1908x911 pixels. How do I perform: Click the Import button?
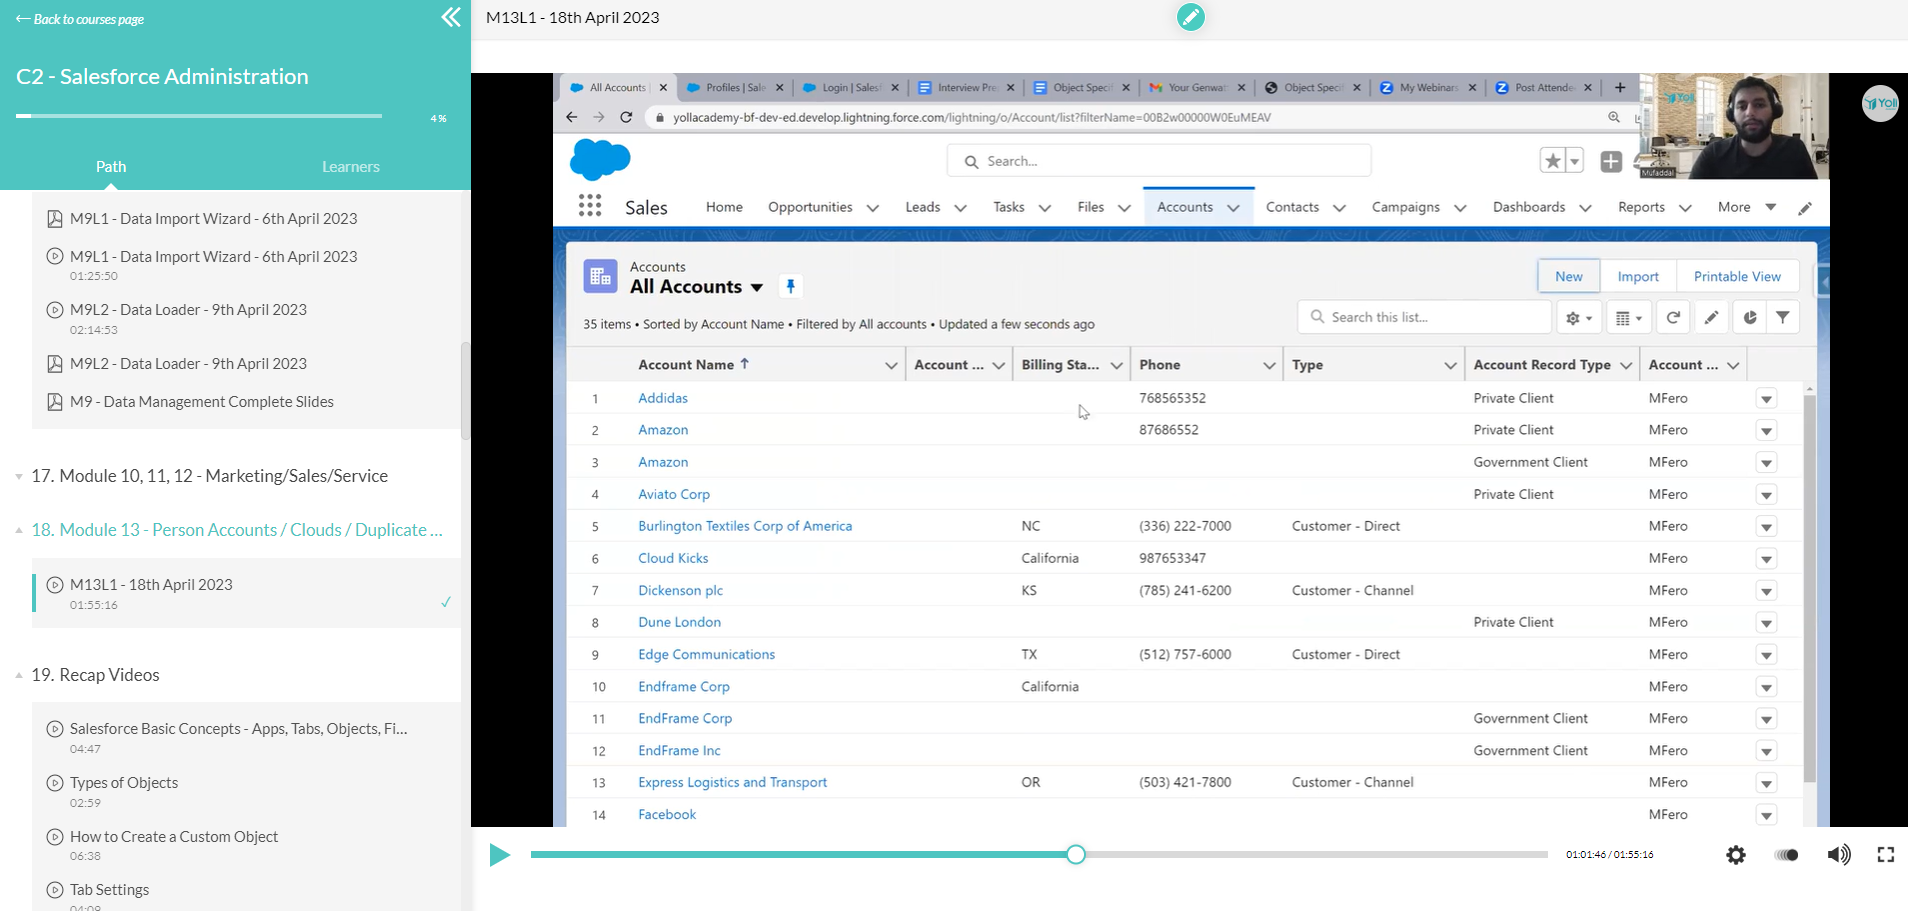tap(1638, 277)
